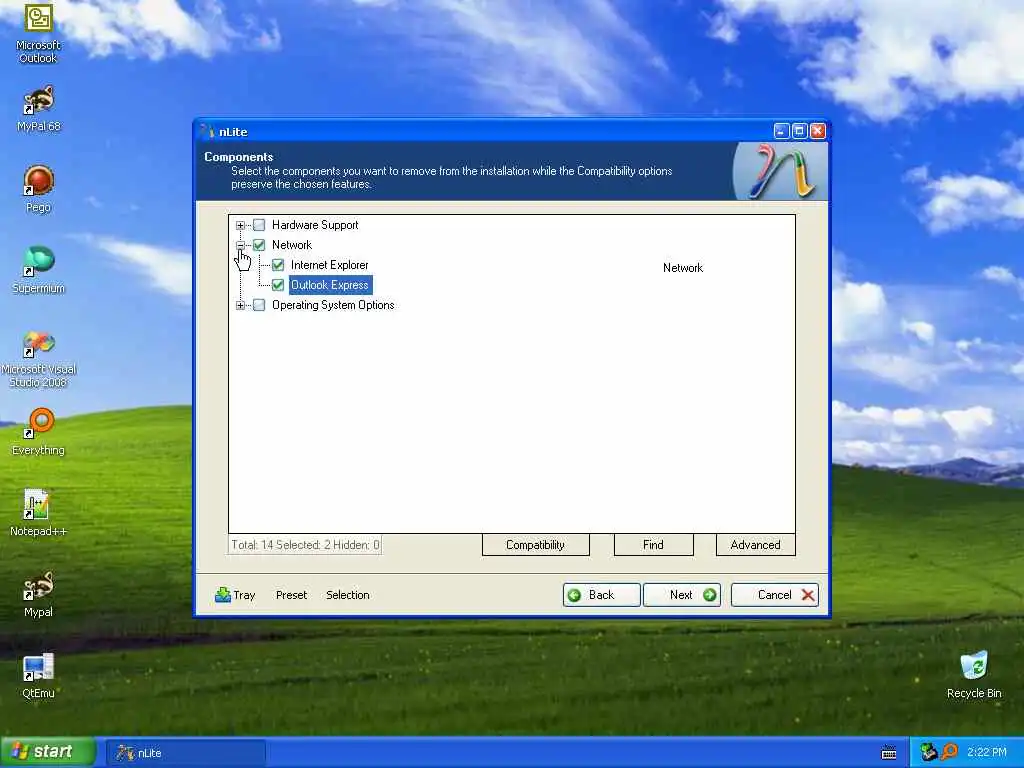Select the Pego desktop shortcut
Screen dimensions: 1024x768
(38, 189)
